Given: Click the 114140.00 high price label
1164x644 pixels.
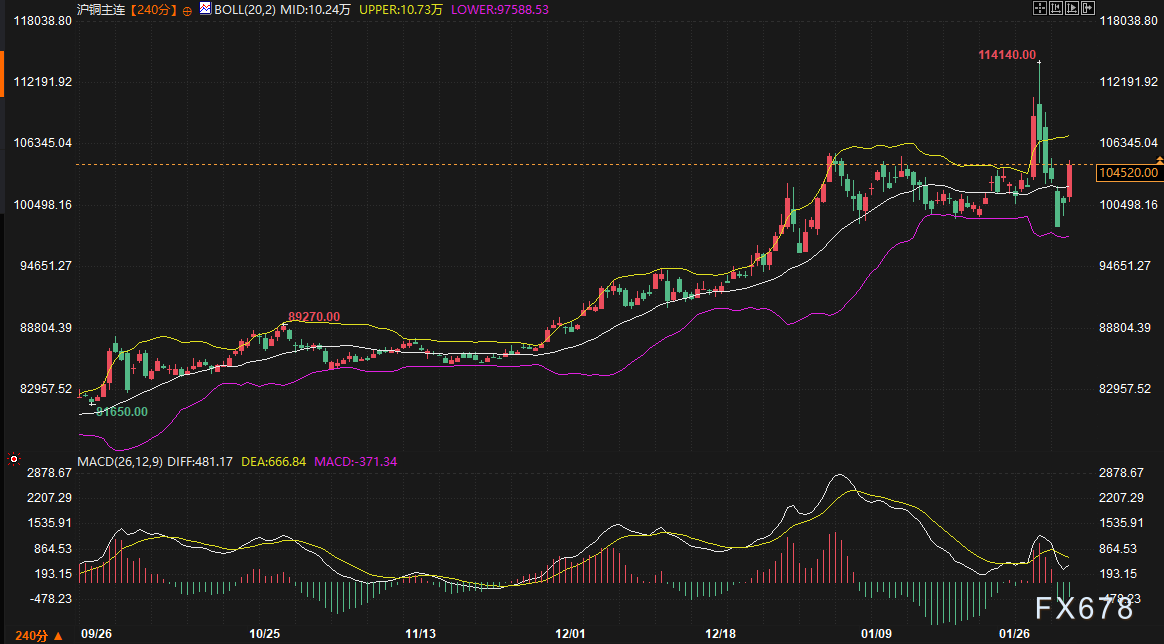Looking at the screenshot, I should (1007, 55).
